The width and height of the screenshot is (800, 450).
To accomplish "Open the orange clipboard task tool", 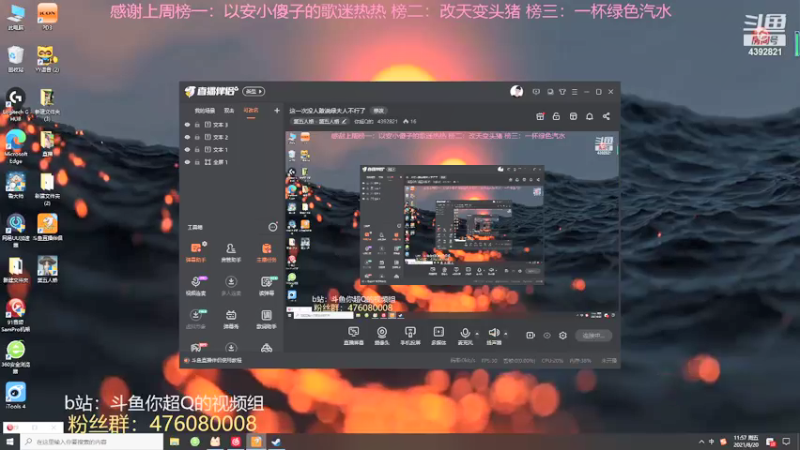I will [266, 252].
